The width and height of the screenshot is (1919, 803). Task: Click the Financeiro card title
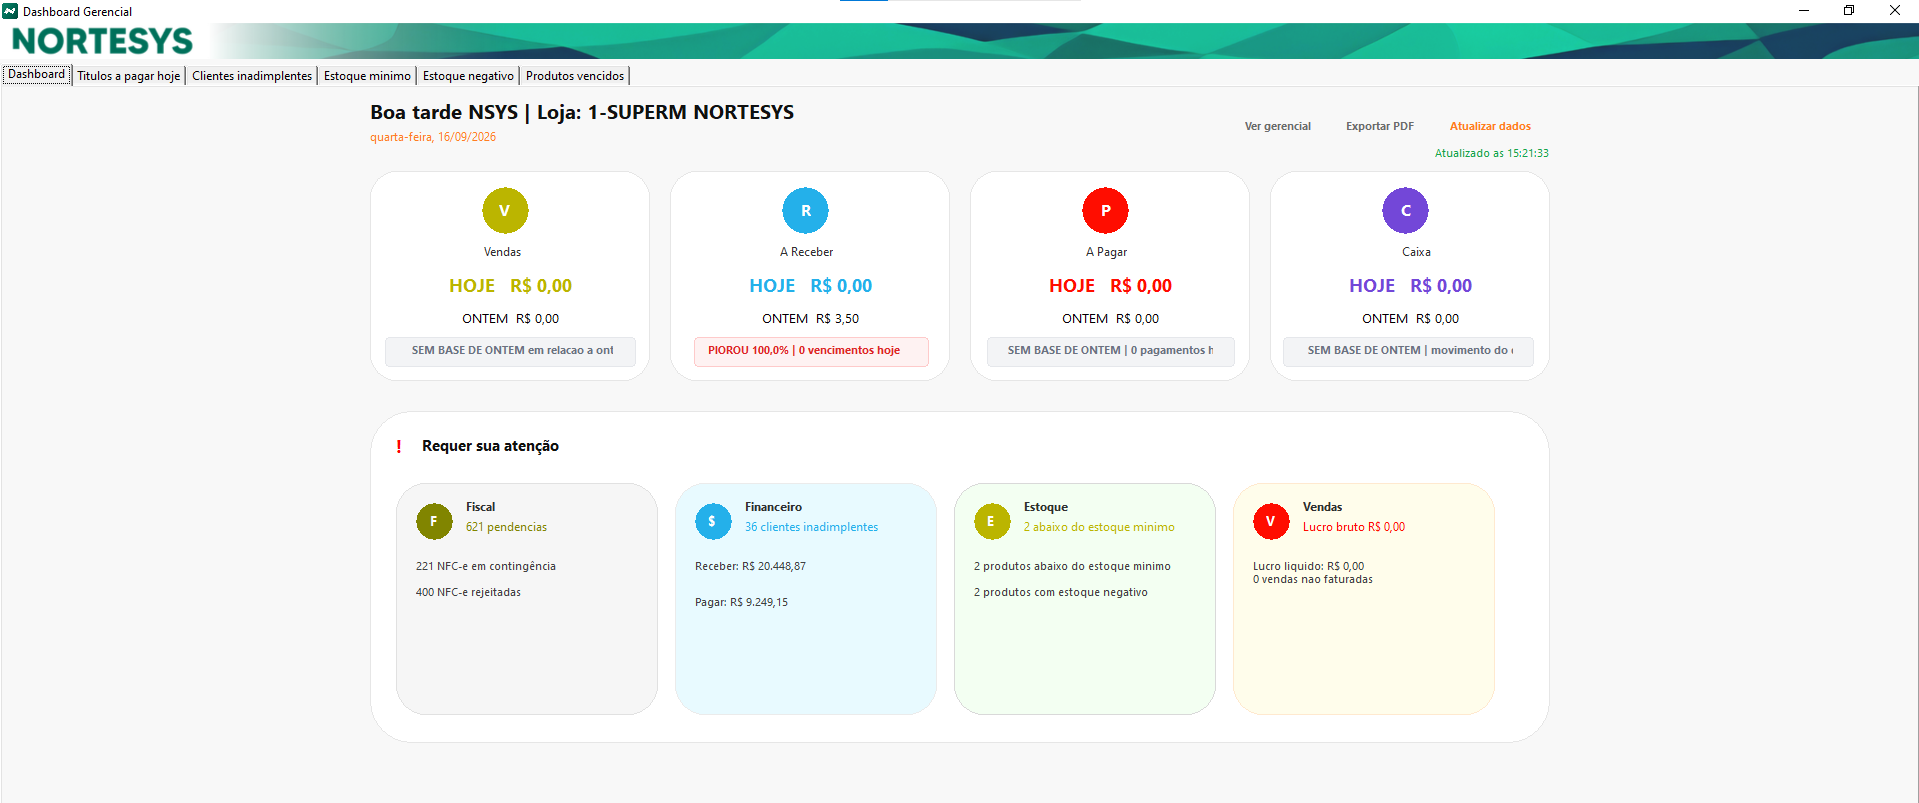(x=773, y=507)
